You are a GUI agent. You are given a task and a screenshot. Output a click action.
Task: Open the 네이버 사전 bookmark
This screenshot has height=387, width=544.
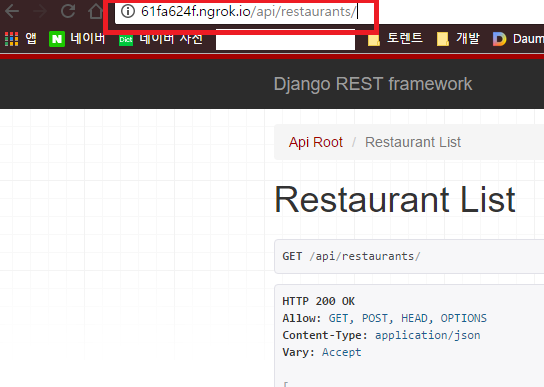[x=171, y=38]
